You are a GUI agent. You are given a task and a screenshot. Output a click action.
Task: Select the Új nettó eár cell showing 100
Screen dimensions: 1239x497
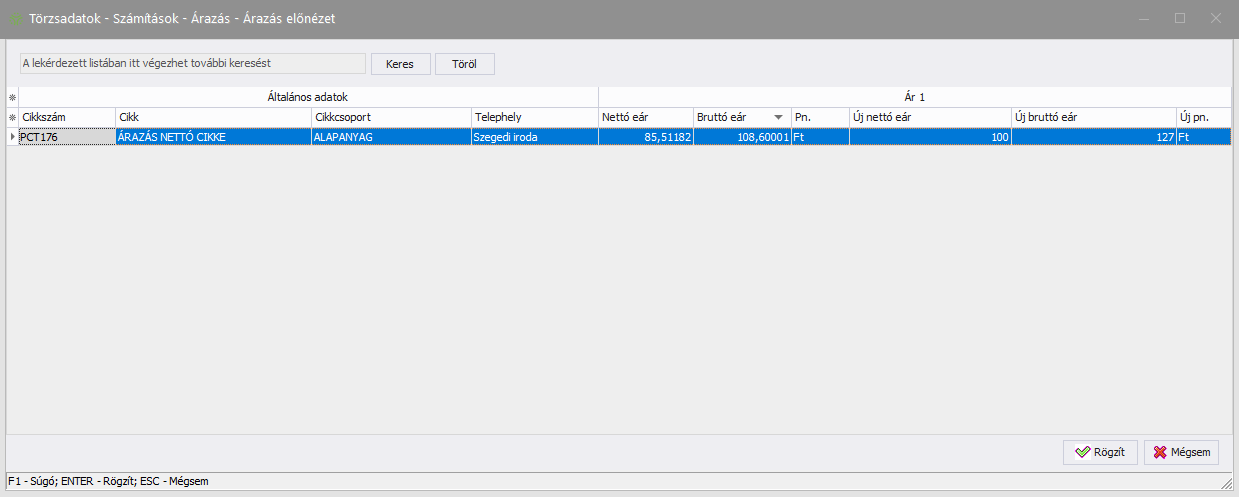tap(930, 137)
